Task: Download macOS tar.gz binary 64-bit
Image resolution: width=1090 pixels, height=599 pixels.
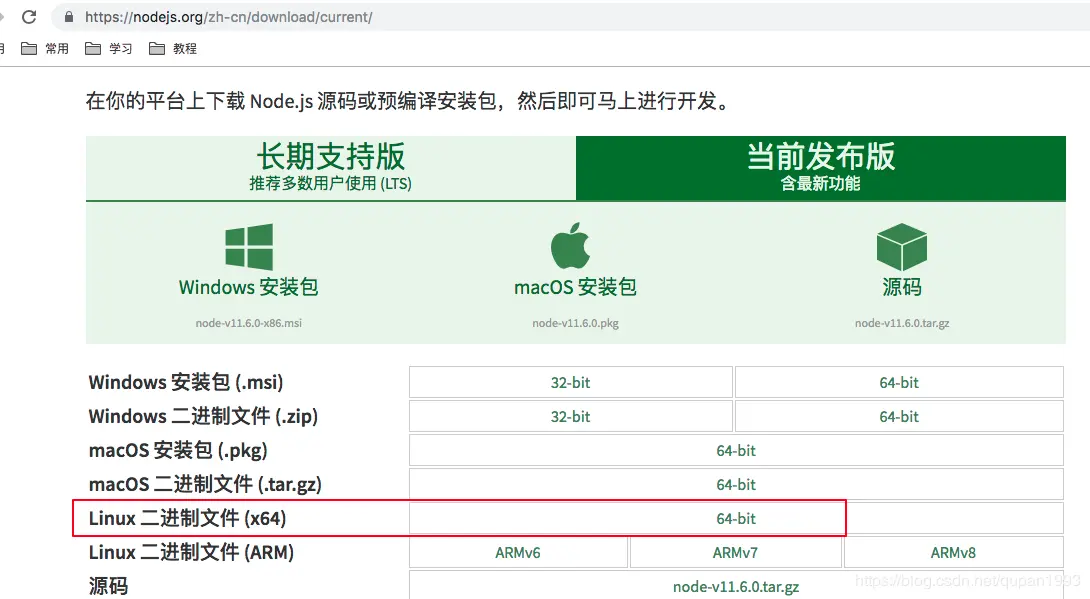Action: [736, 484]
